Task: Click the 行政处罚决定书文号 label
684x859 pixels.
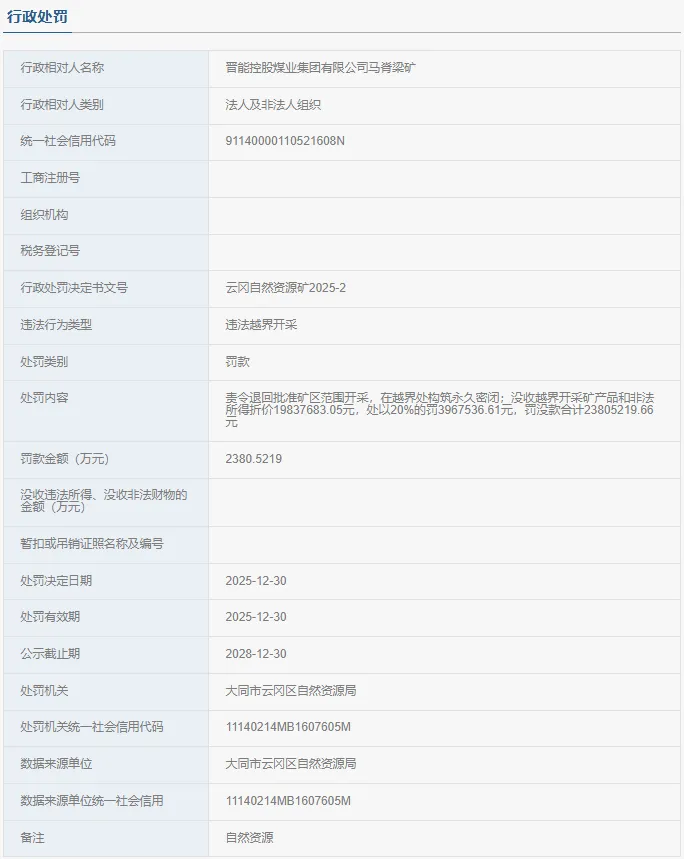Action: [x=74, y=288]
